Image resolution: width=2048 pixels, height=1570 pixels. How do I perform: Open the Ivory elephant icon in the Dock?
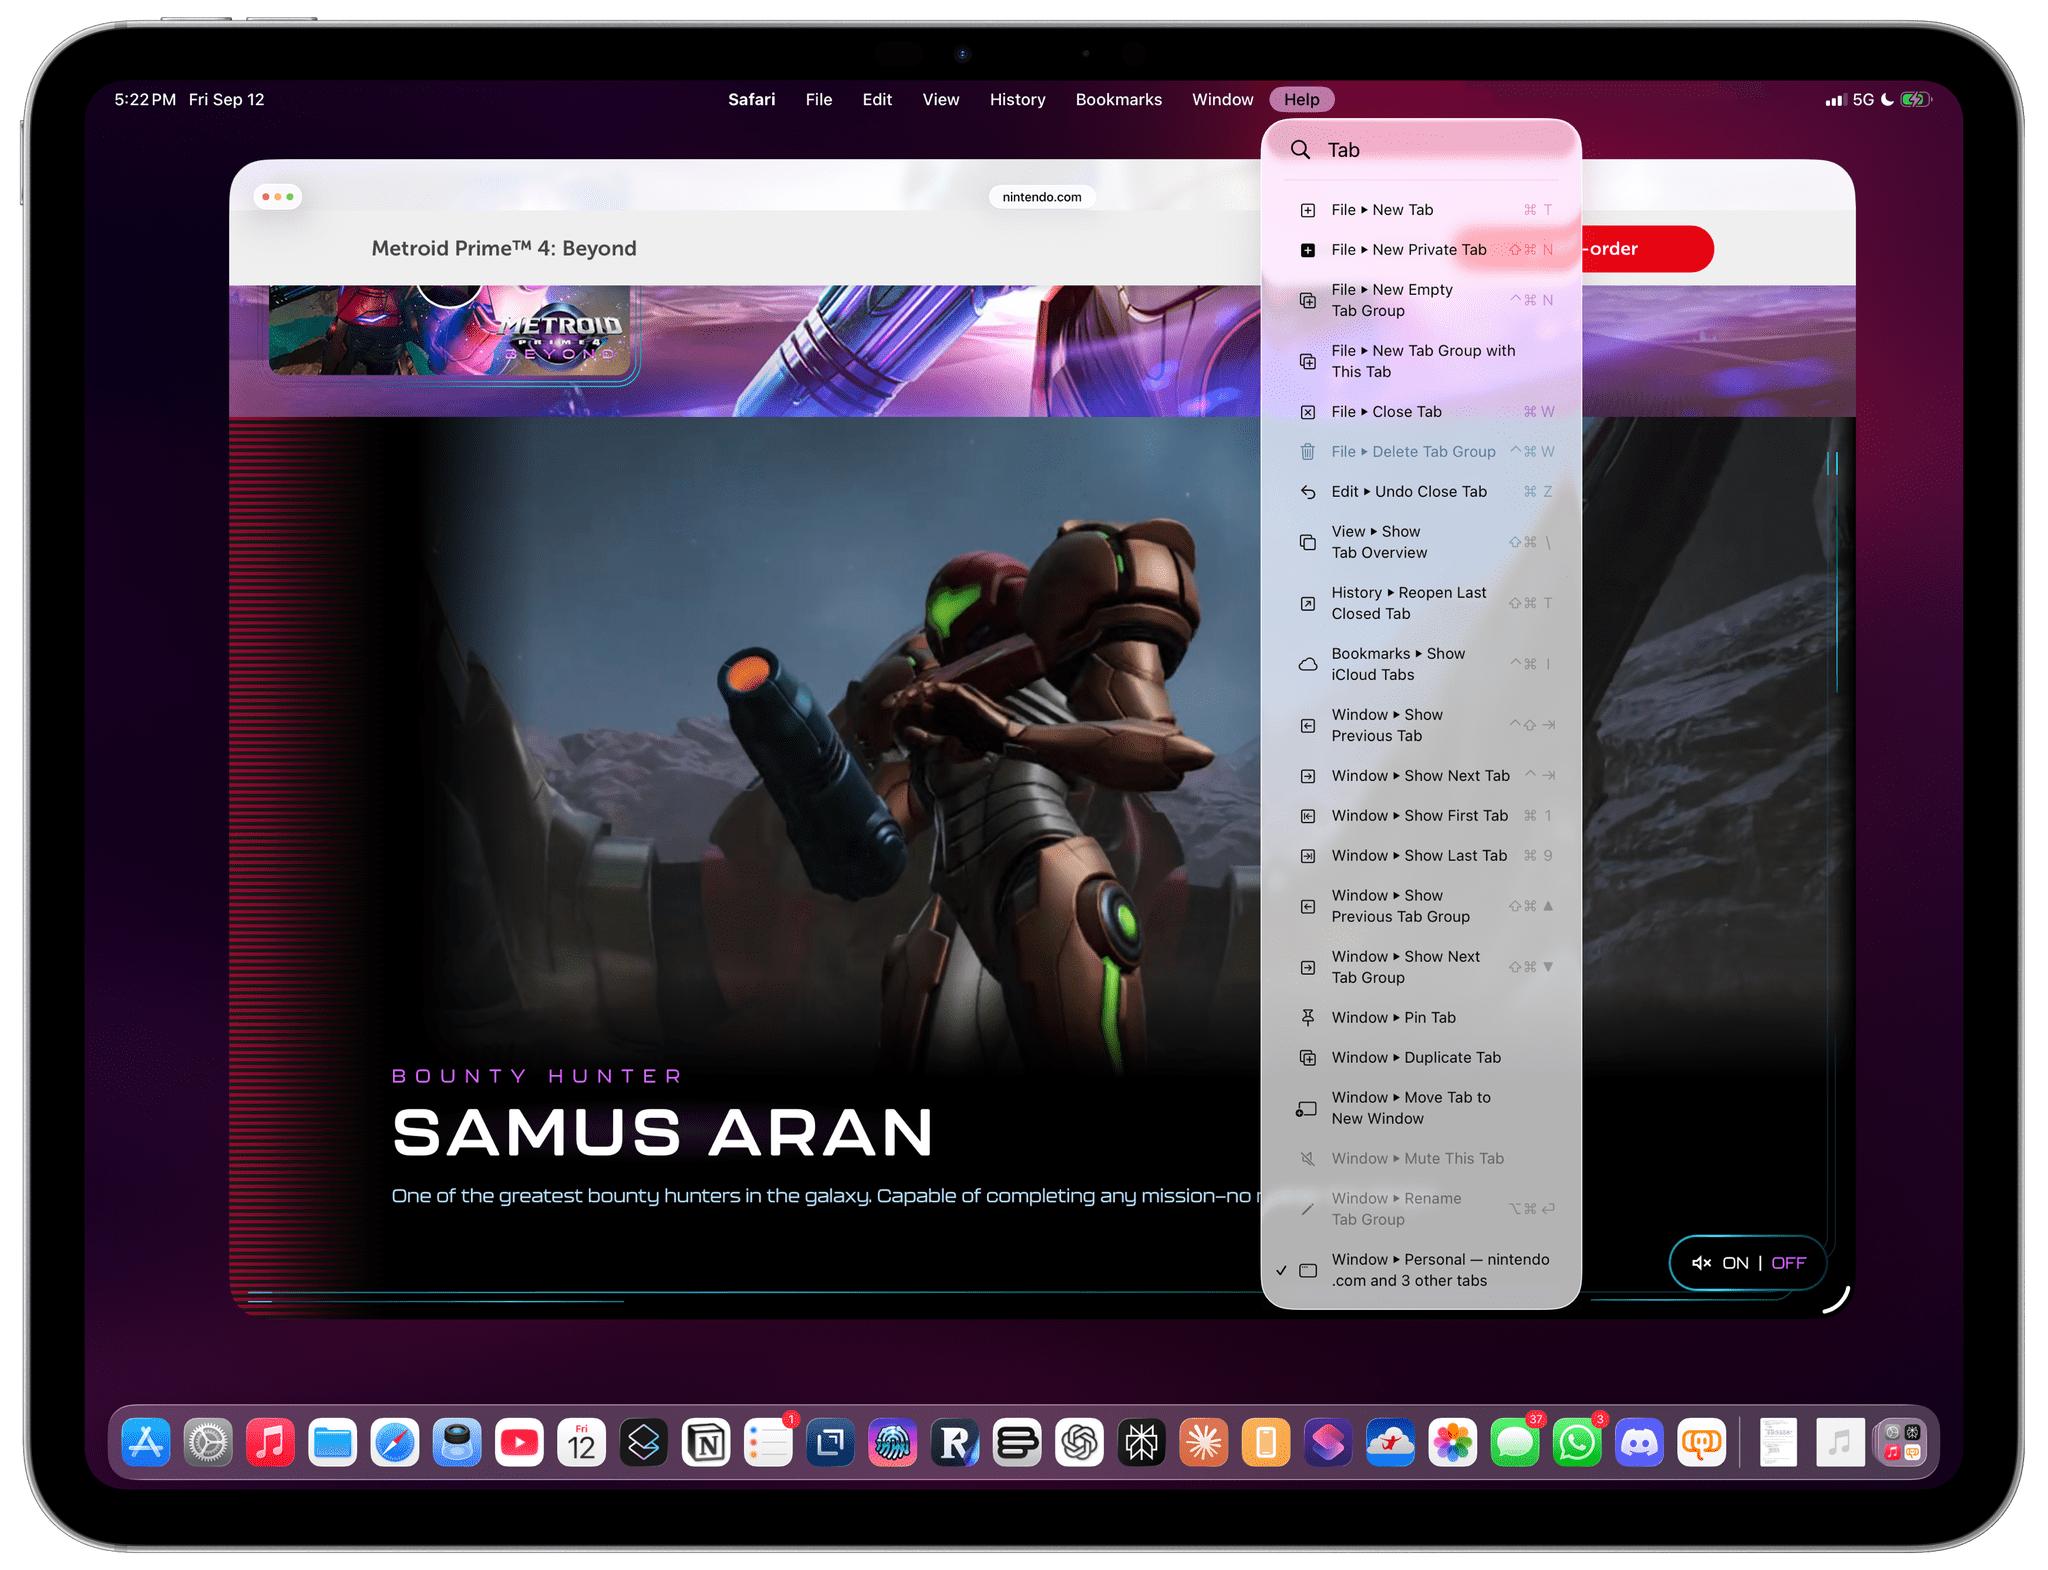coord(1700,1443)
